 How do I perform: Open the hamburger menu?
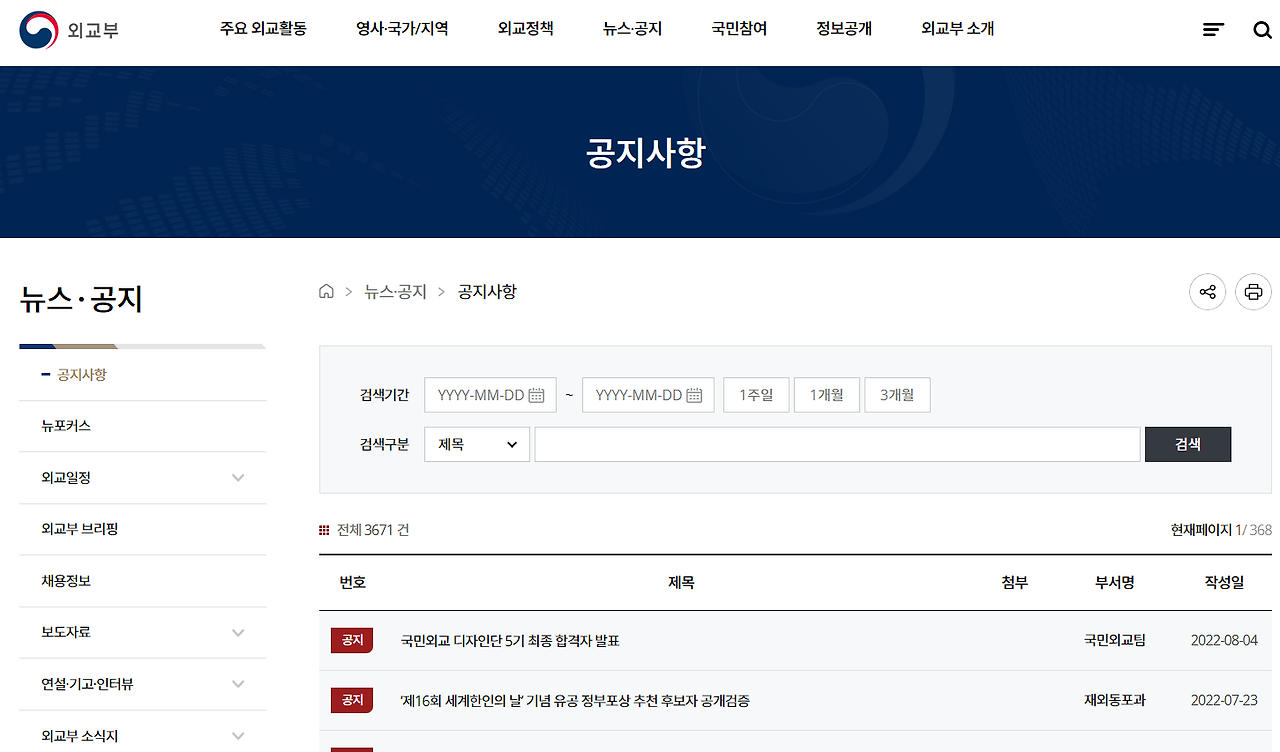pyautogui.click(x=1213, y=29)
